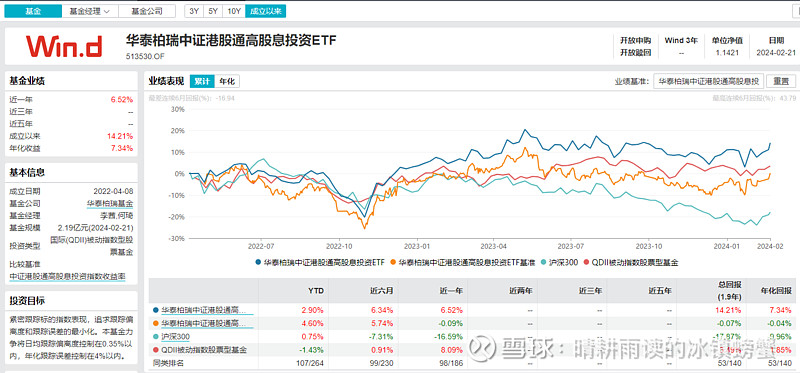Click the 99/230 ranking cell
The height and width of the screenshot is (373, 800).
pos(381,363)
